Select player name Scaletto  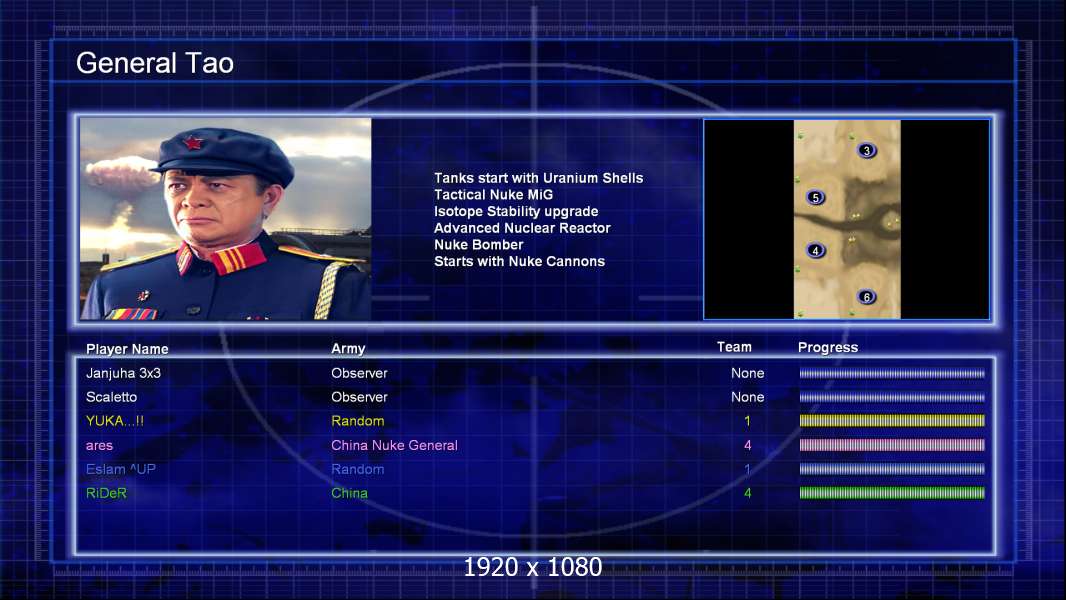pos(111,397)
